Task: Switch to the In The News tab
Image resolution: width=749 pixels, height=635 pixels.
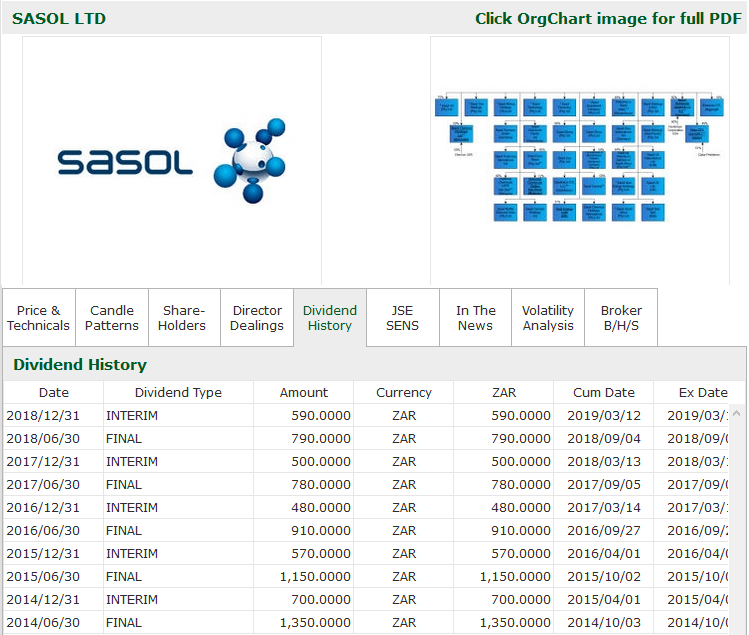Action: pyautogui.click(x=475, y=317)
